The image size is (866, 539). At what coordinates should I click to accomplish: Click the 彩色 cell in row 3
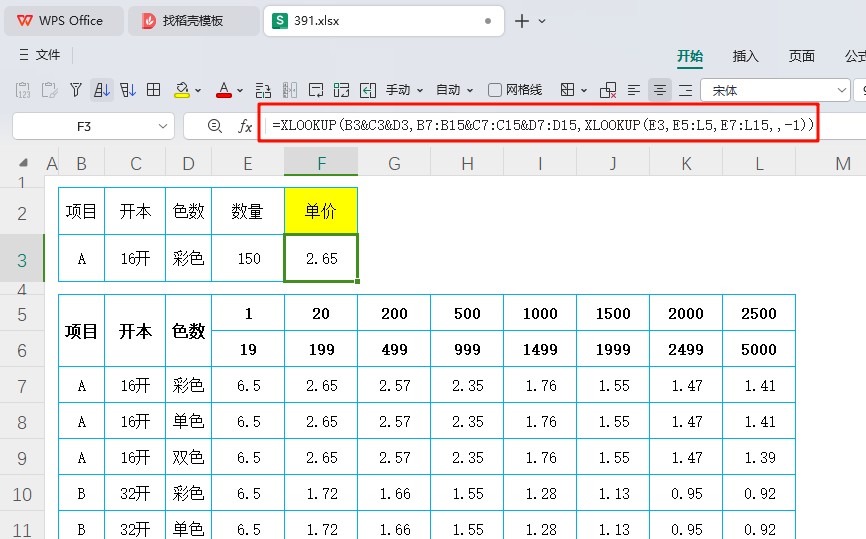click(x=188, y=258)
